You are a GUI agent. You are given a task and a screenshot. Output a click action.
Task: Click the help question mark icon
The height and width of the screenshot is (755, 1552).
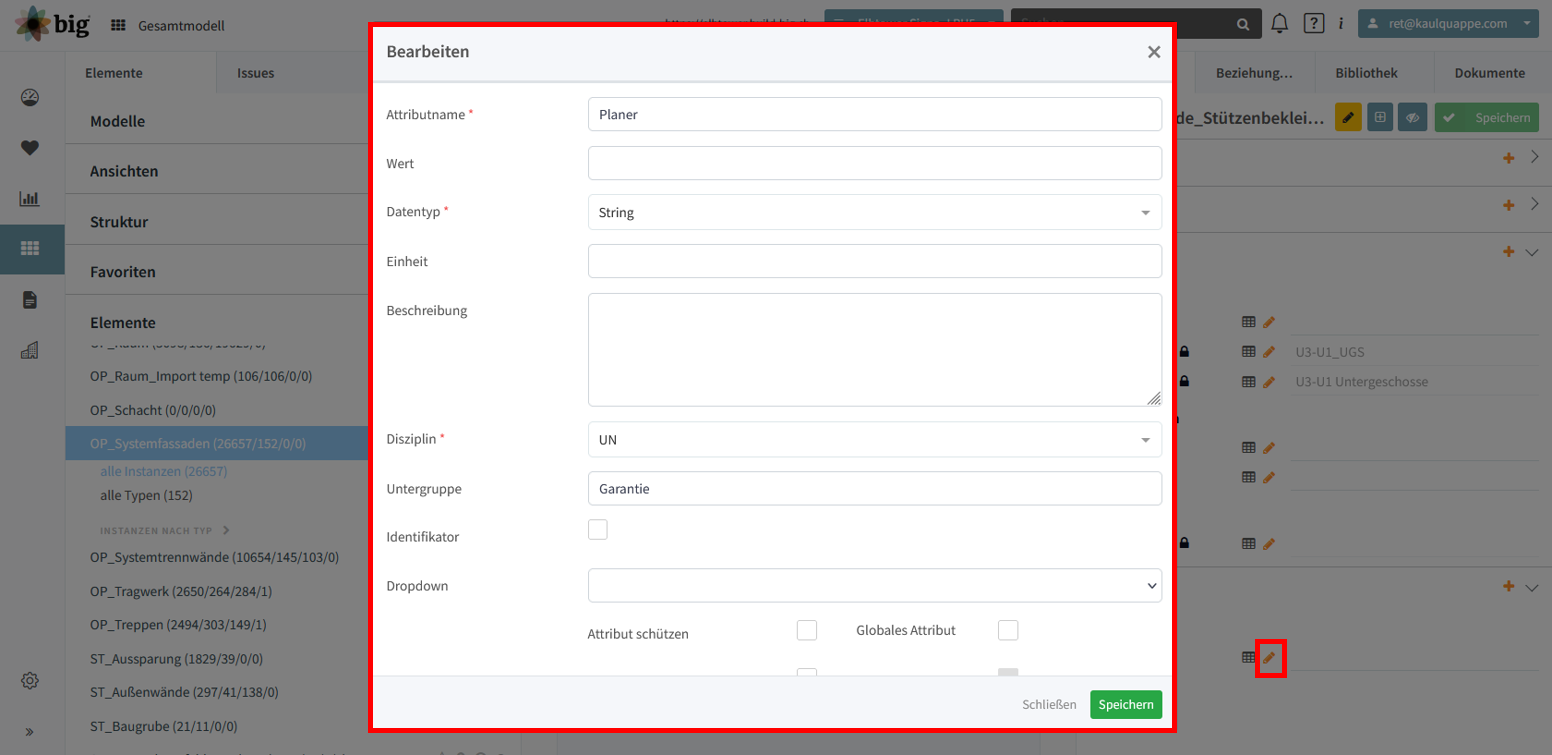[1314, 24]
